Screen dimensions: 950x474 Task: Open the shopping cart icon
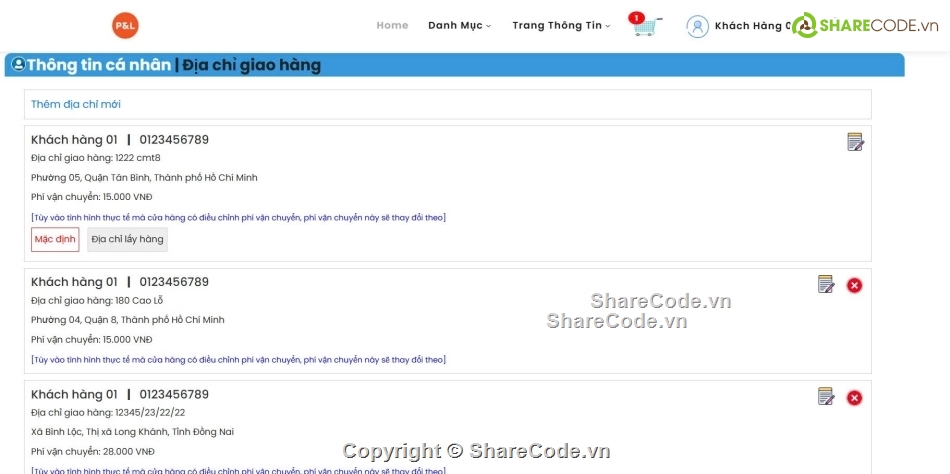pyautogui.click(x=647, y=27)
